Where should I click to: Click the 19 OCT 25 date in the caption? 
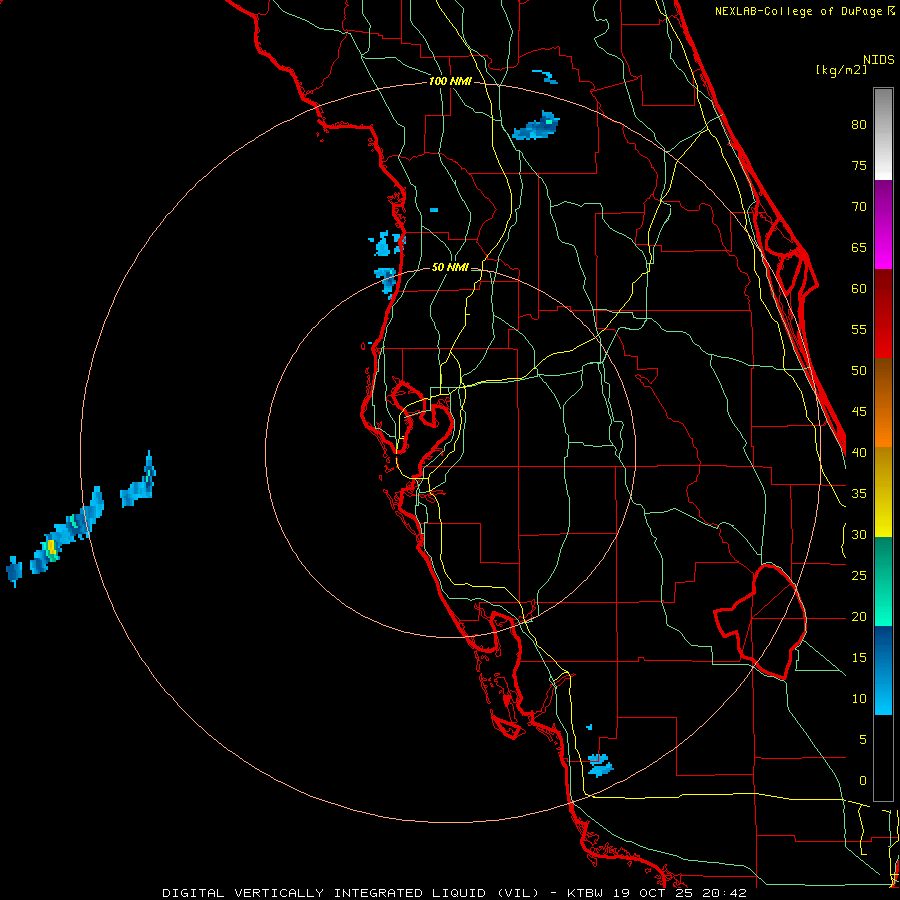(655, 893)
